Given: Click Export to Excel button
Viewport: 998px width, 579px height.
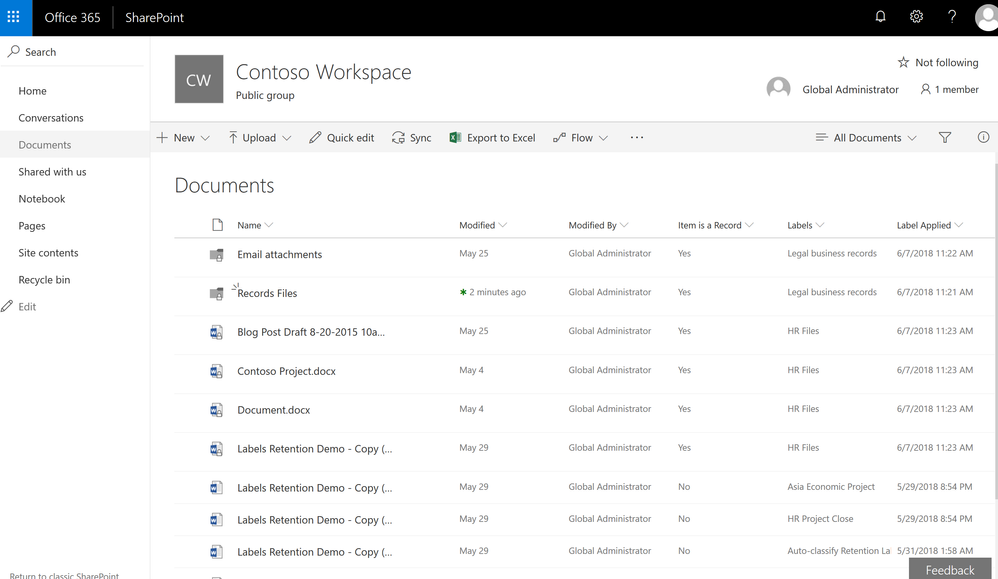Looking at the screenshot, I should point(492,138).
